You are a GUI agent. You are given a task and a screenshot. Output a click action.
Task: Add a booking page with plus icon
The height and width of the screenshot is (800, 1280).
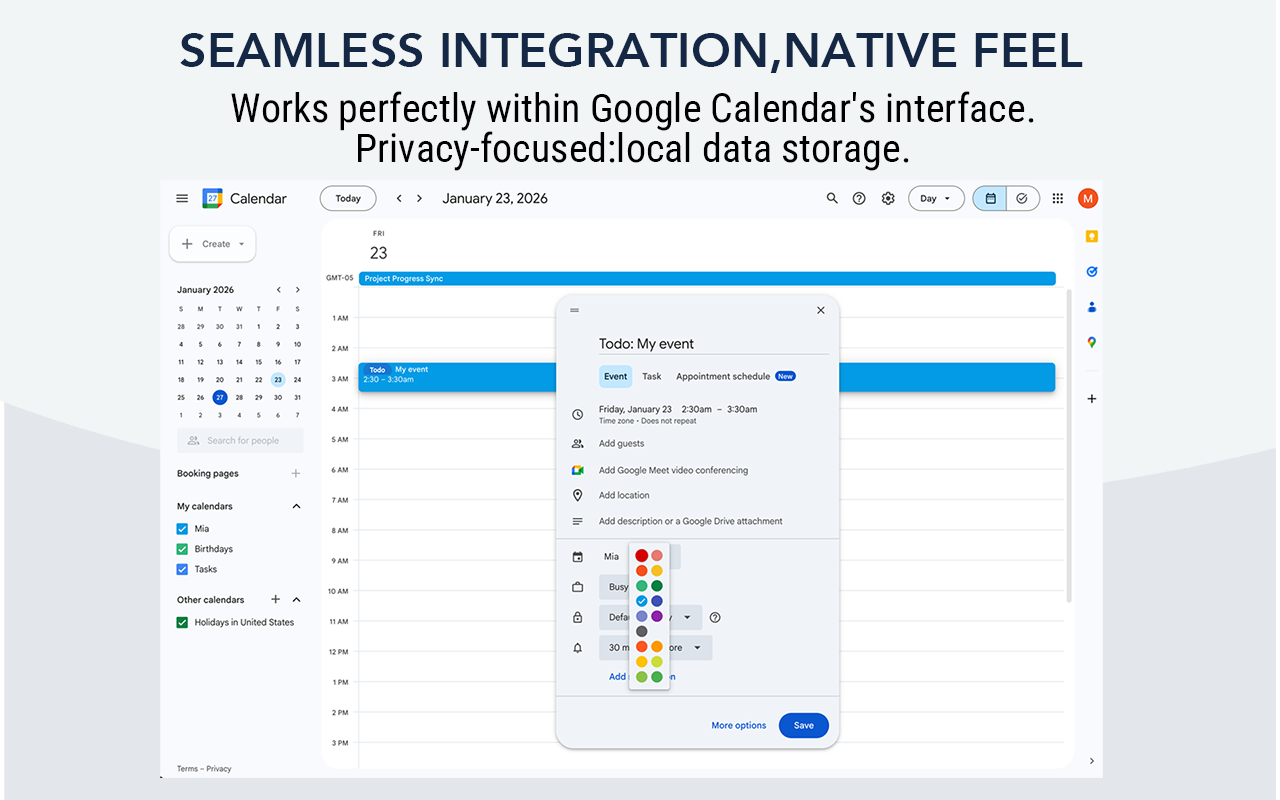tap(295, 474)
